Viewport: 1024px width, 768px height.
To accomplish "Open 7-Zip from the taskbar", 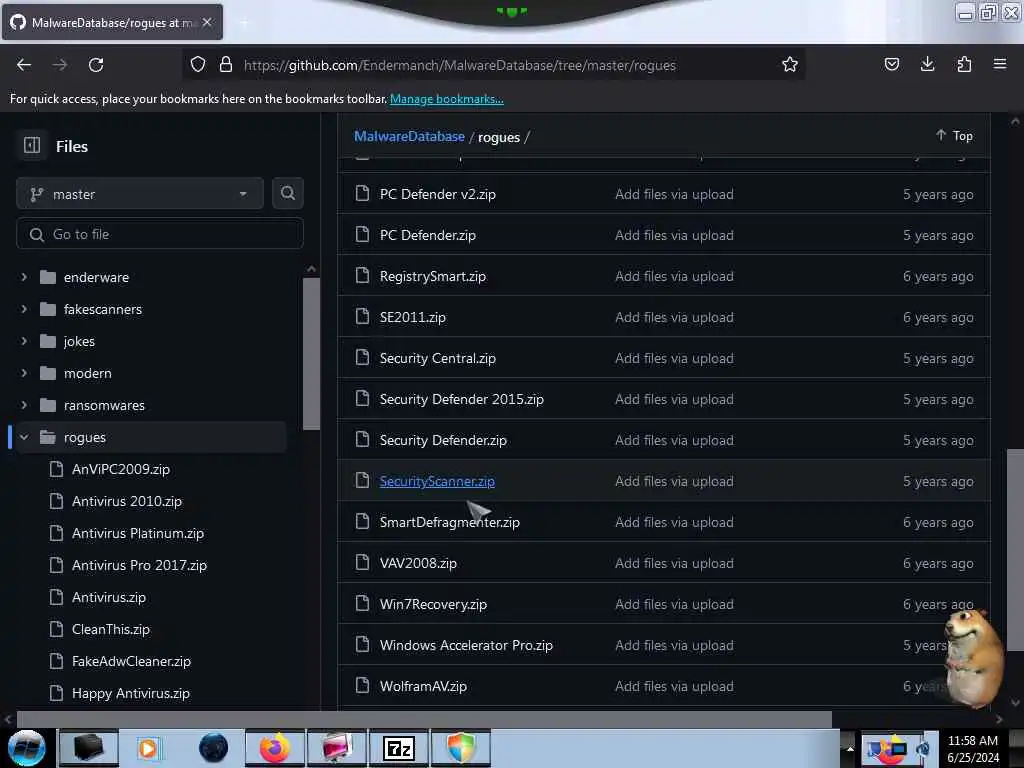I will point(398,748).
